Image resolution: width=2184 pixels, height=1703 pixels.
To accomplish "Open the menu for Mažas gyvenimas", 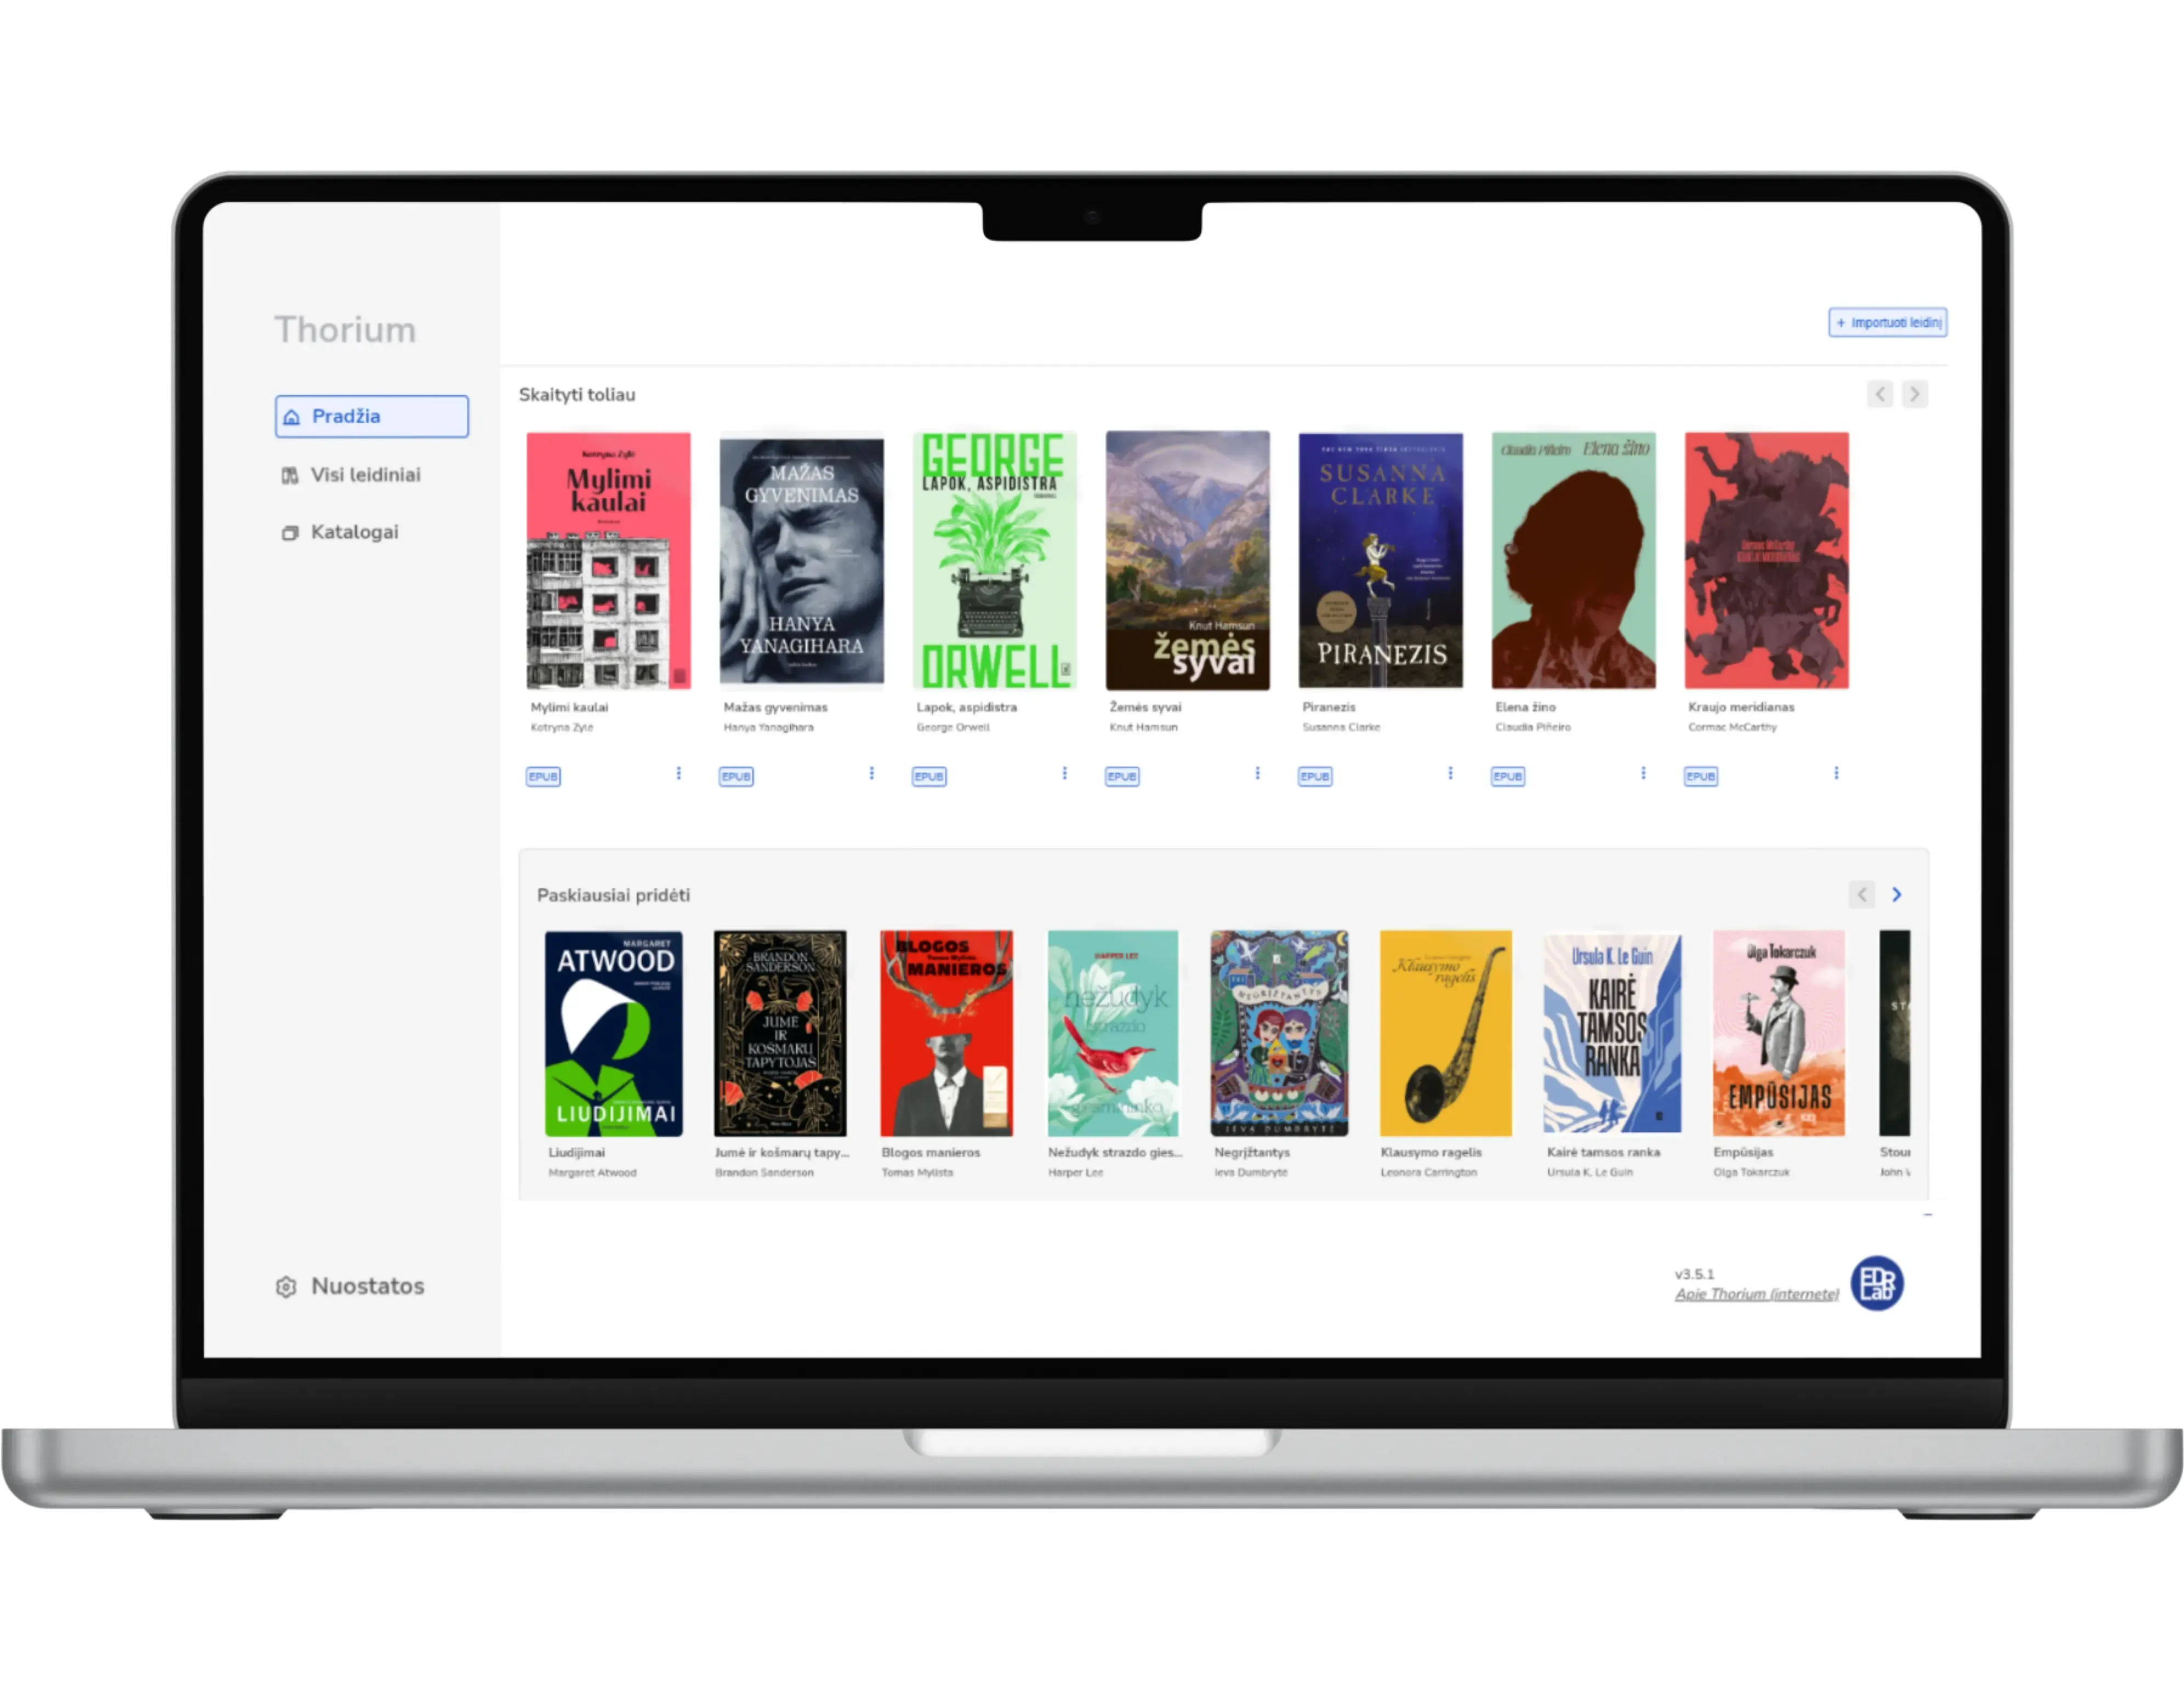I will coord(872,774).
